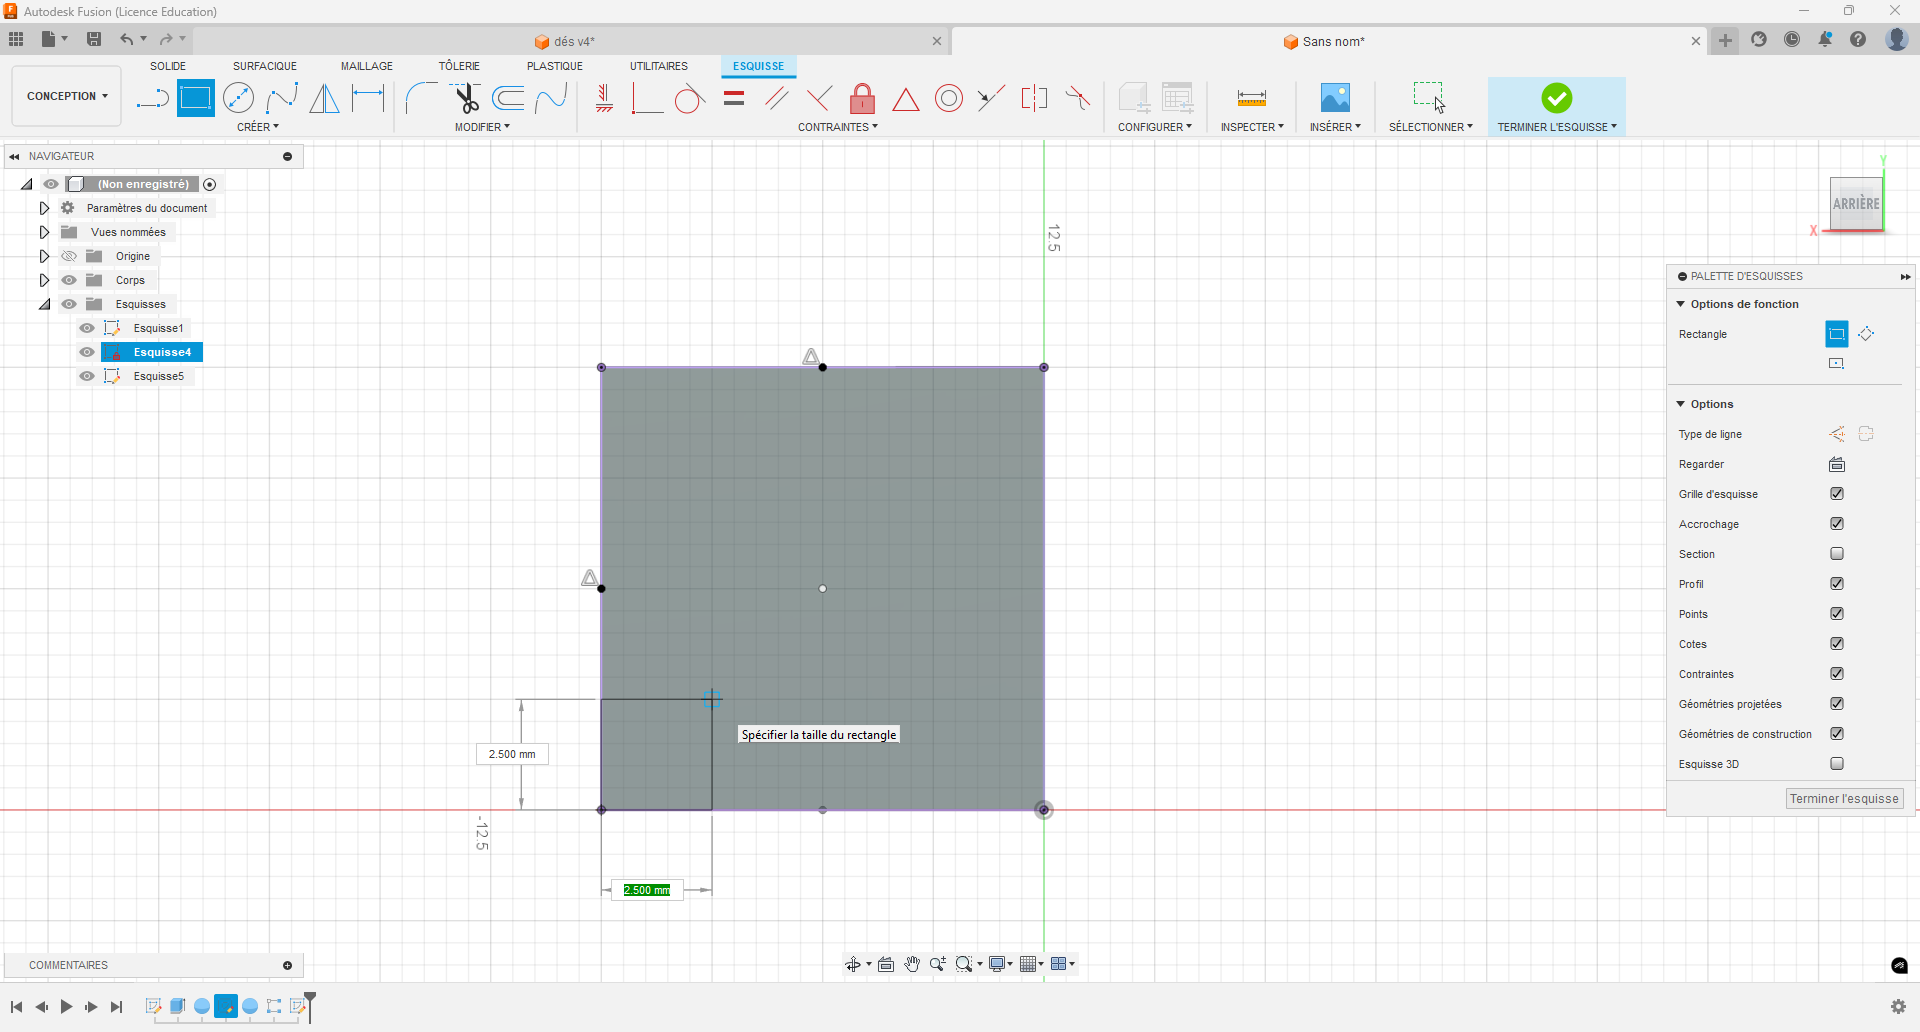Apply the Equal constraint

tap(734, 98)
